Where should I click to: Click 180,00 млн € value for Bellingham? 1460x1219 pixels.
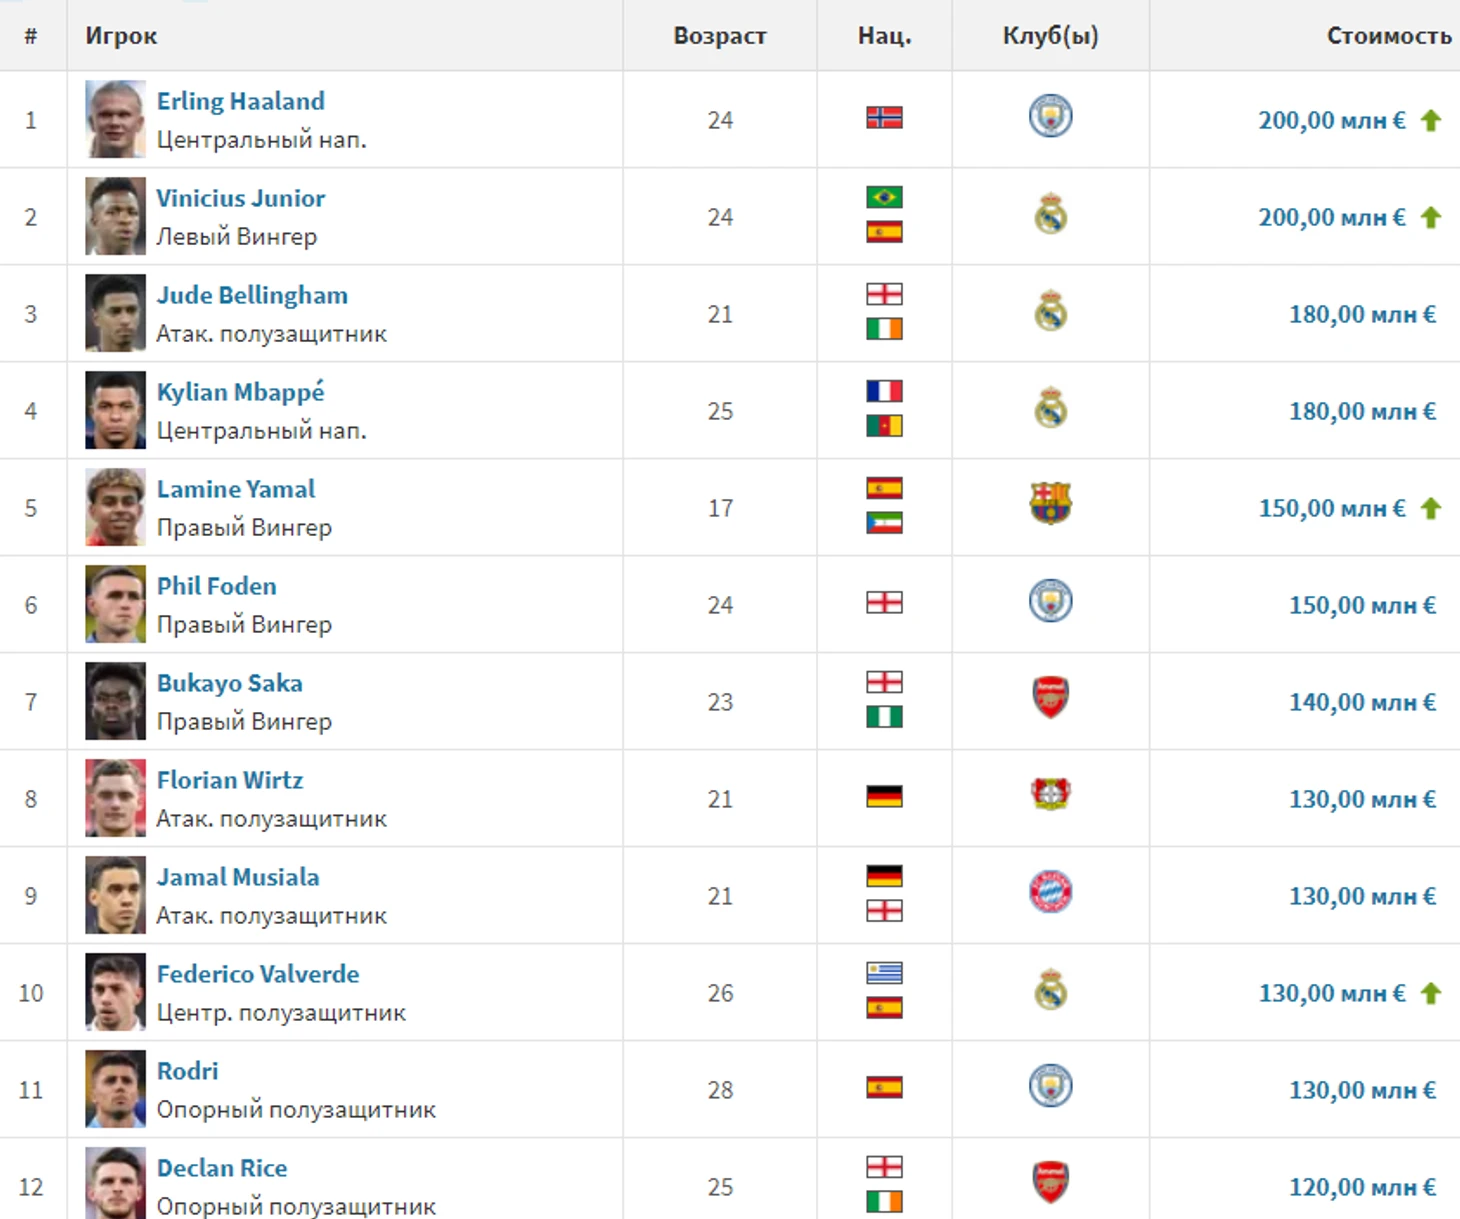(x=1362, y=314)
